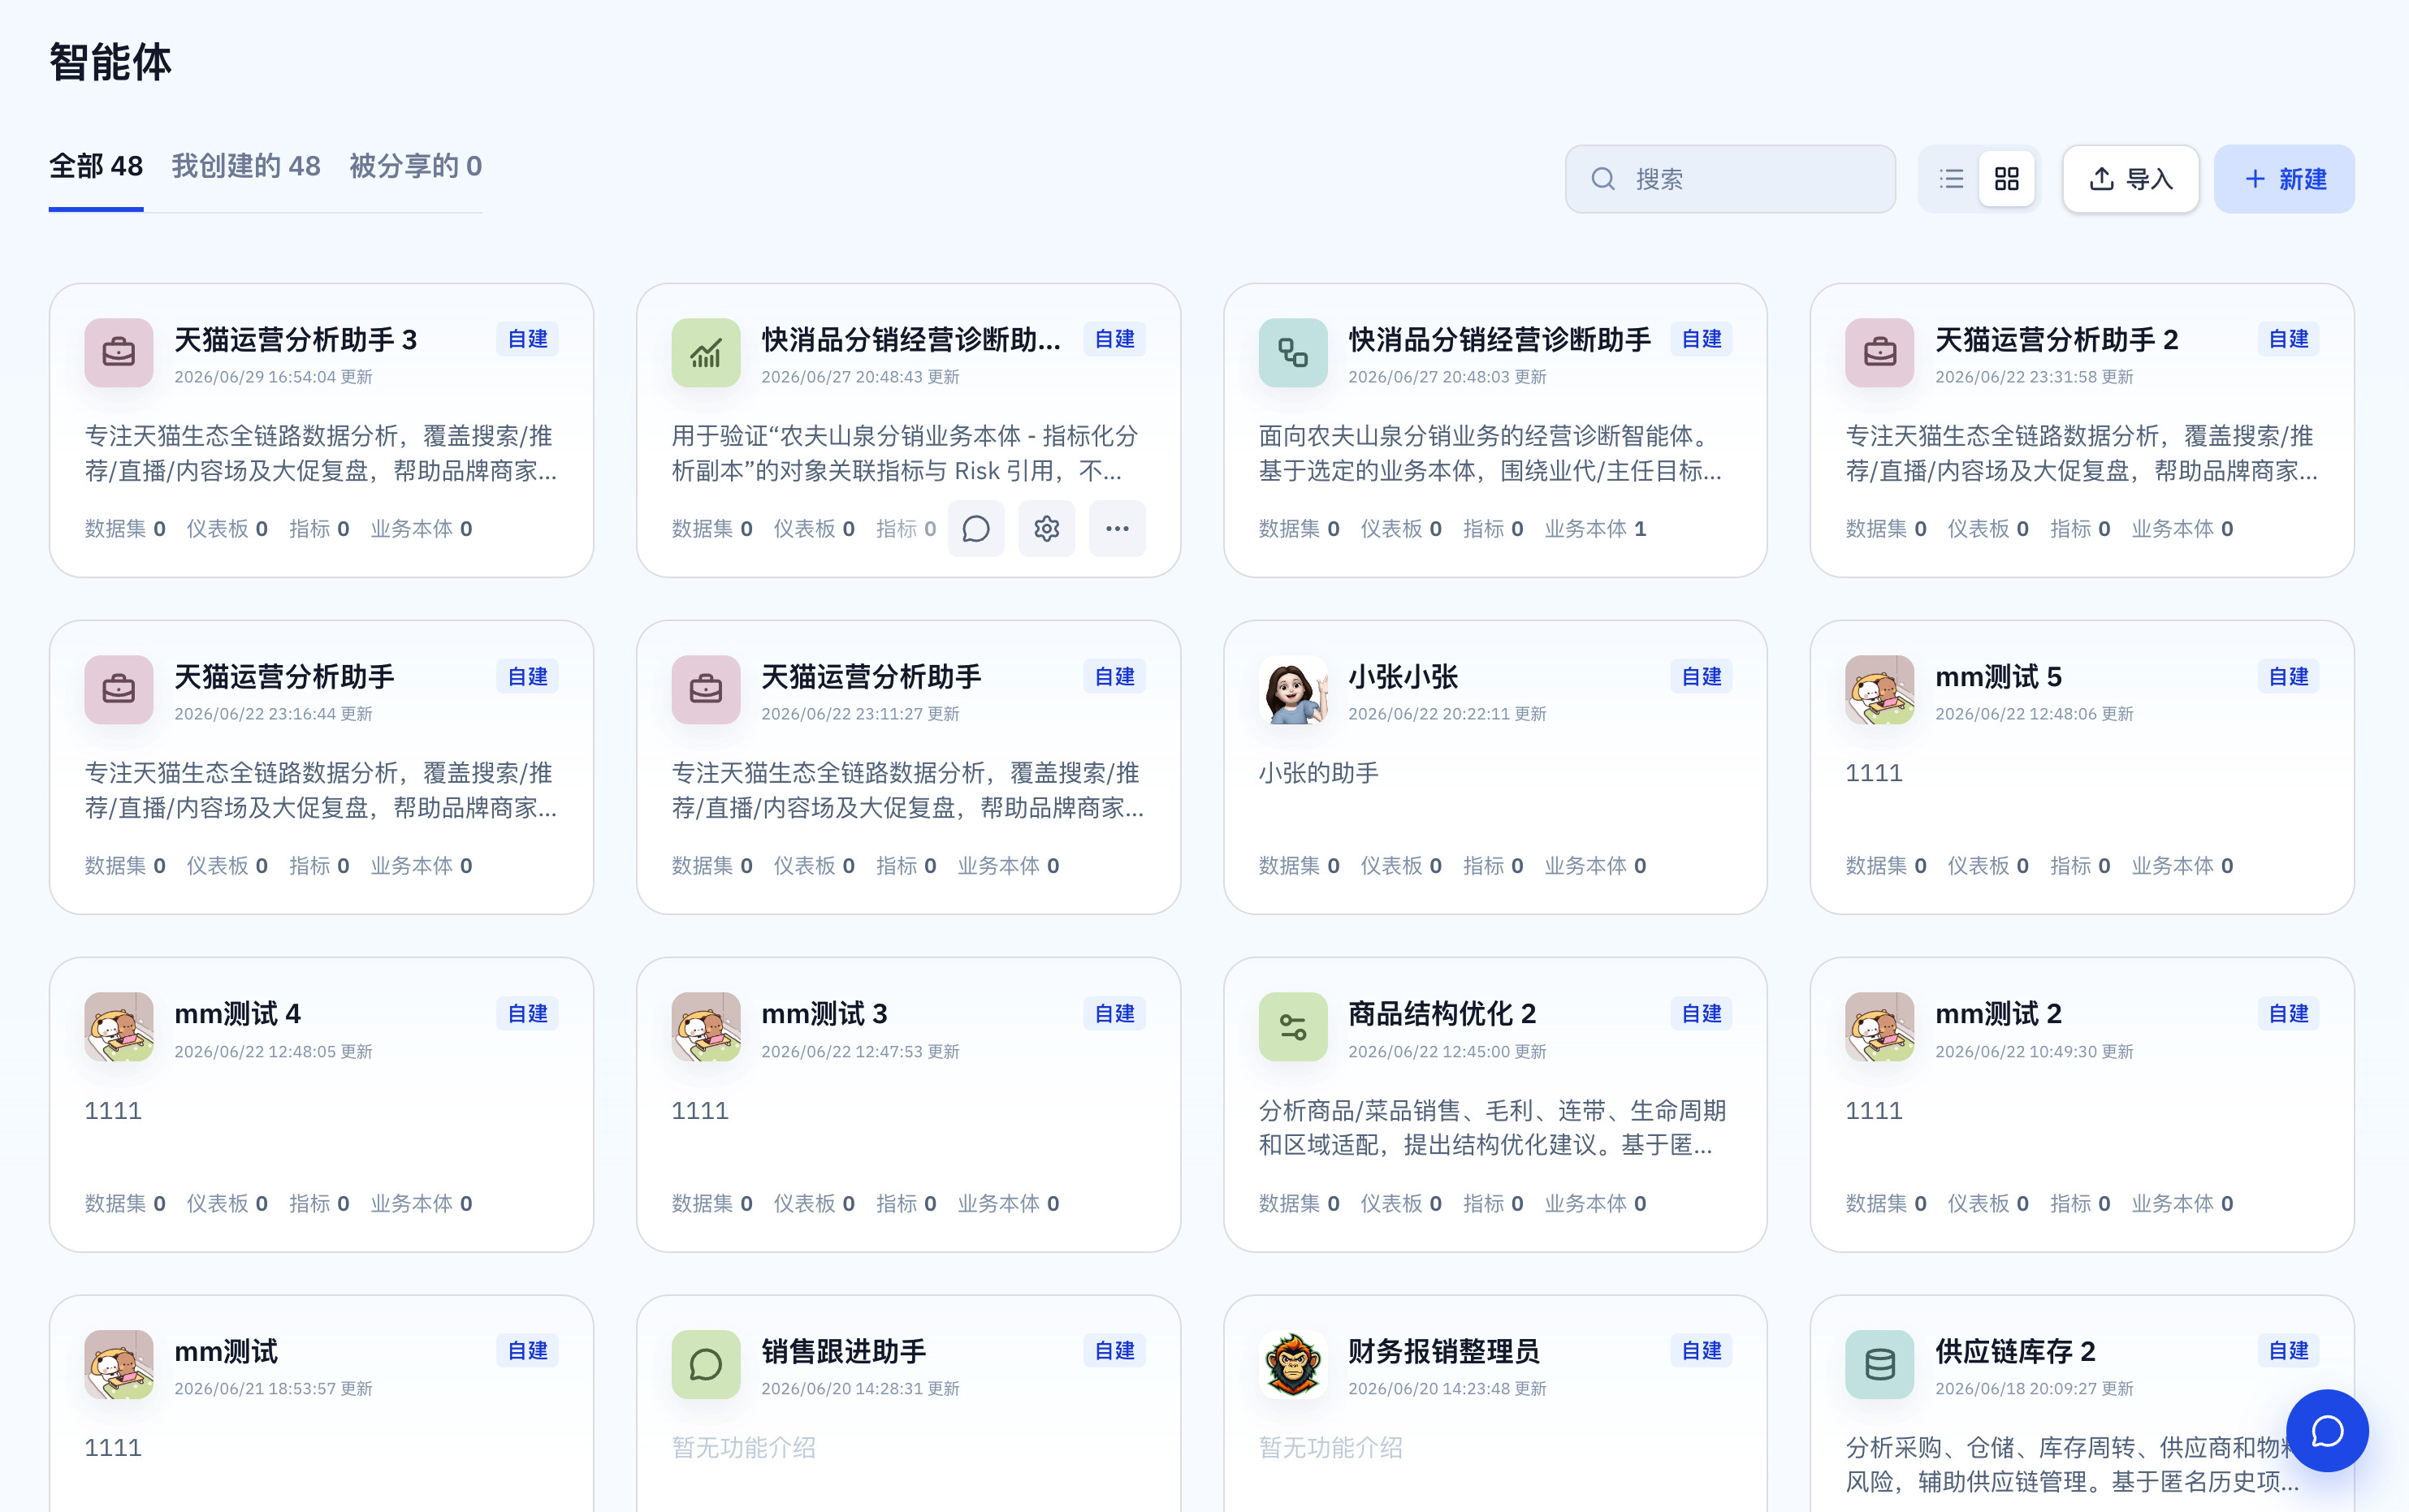The width and height of the screenshot is (2409, 1512).
Task: Click the database icon of 供应链库存 2
Action: [x=1880, y=1365]
